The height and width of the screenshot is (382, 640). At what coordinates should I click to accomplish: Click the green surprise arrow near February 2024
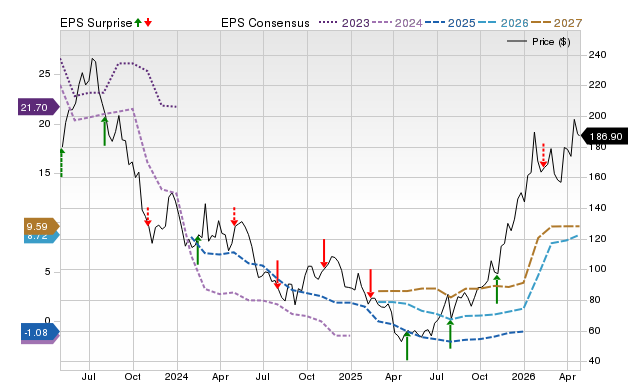tap(198, 250)
